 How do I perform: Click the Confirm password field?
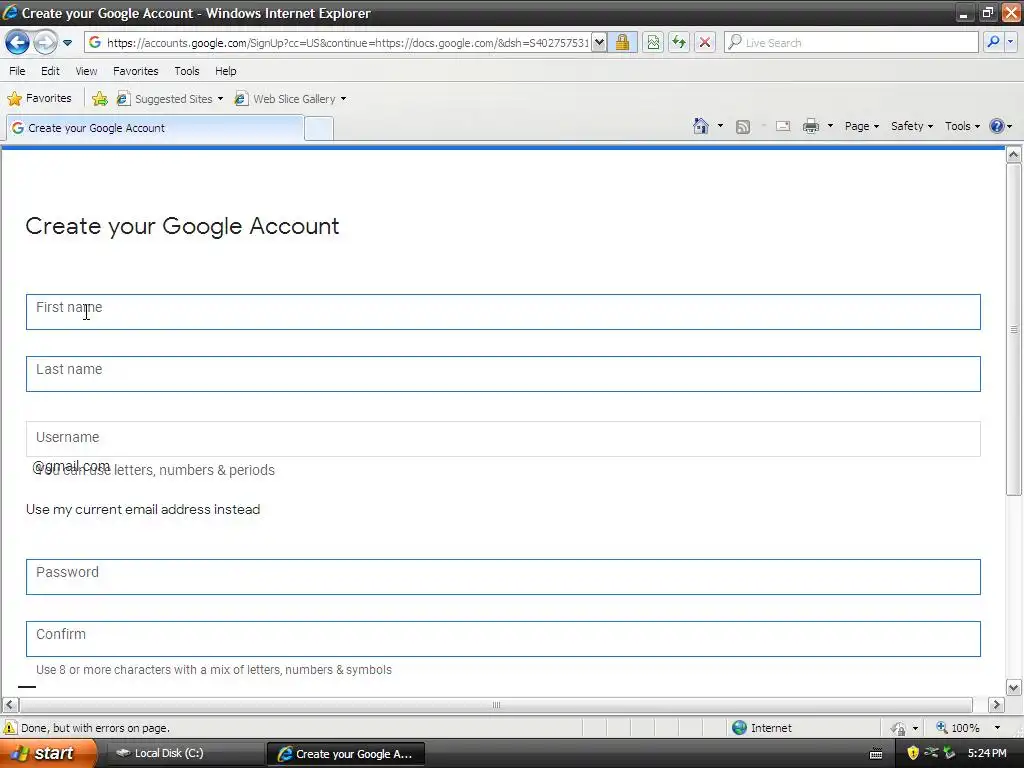(x=503, y=639)
